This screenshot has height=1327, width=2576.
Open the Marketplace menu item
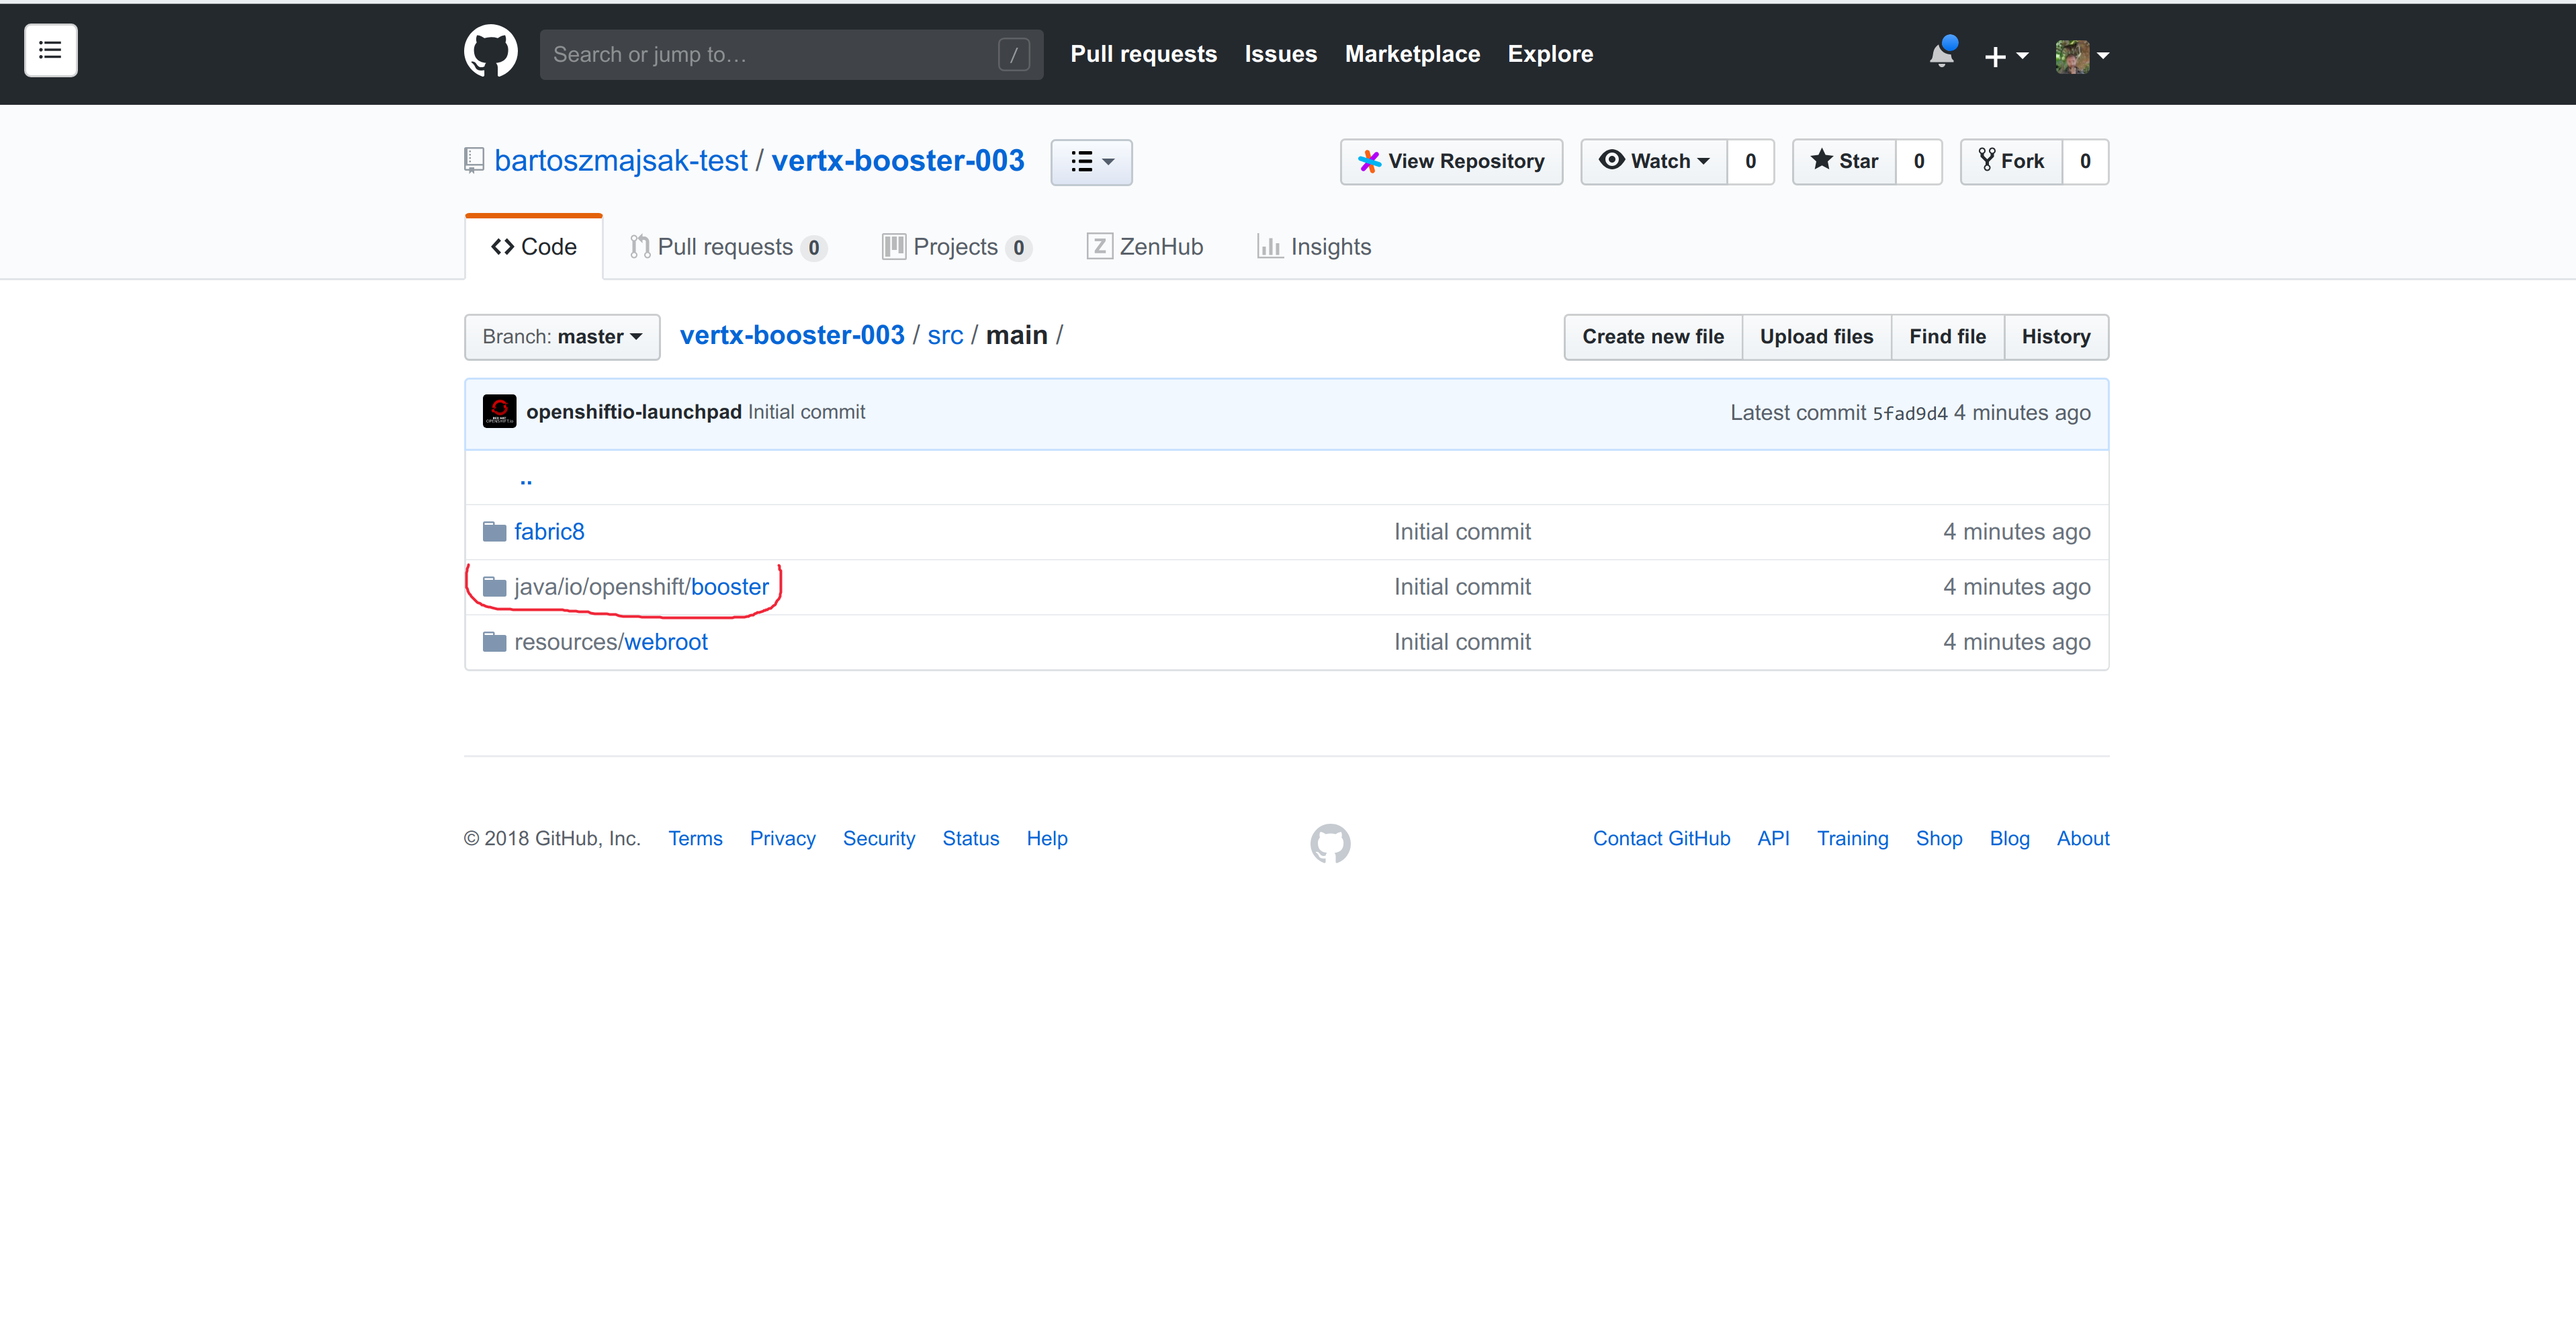[1412, 54]
